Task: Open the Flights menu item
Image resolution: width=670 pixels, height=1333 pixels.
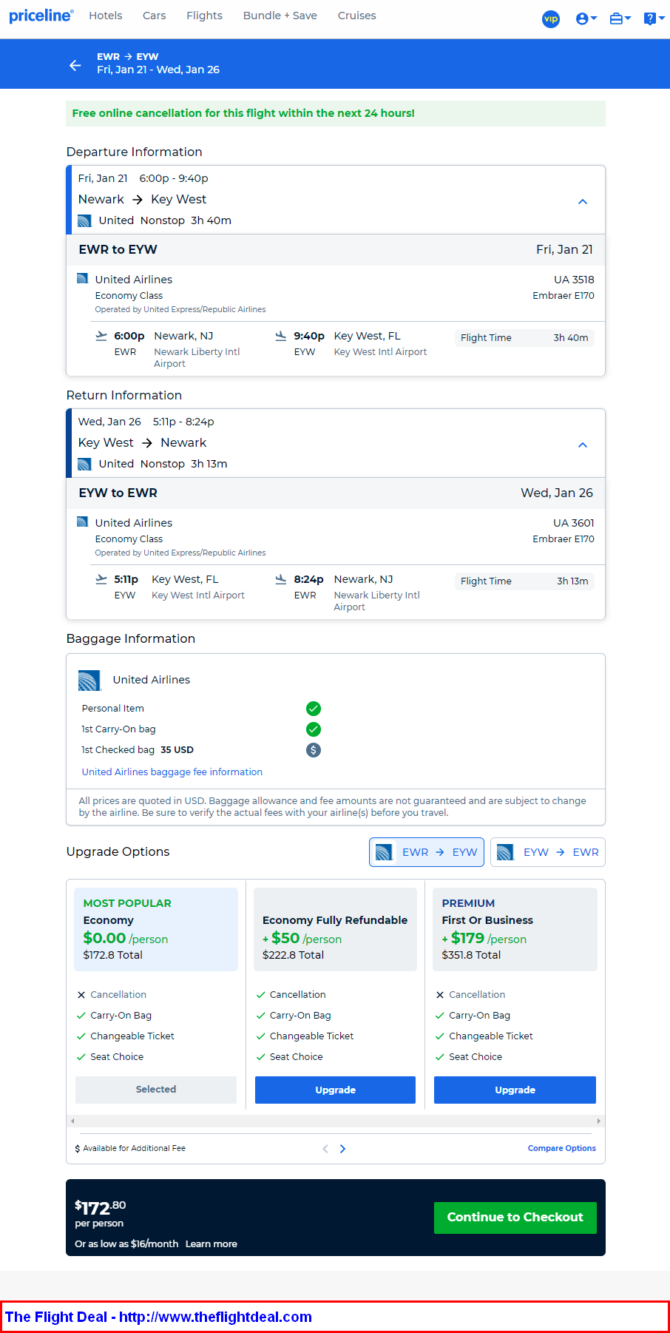Action: tap(204, 16)
